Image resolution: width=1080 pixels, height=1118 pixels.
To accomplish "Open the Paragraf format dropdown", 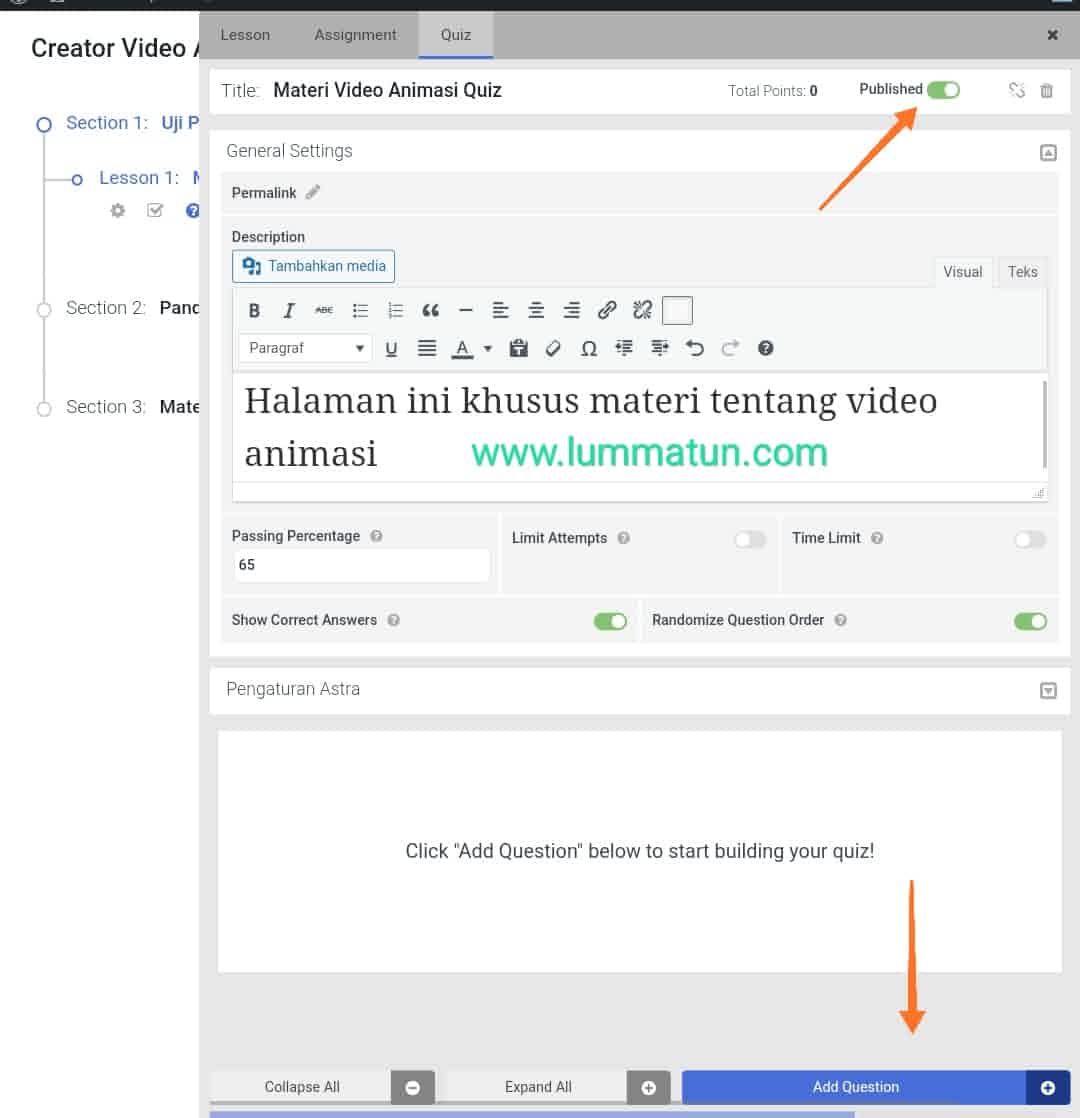I will coord(306,348).
